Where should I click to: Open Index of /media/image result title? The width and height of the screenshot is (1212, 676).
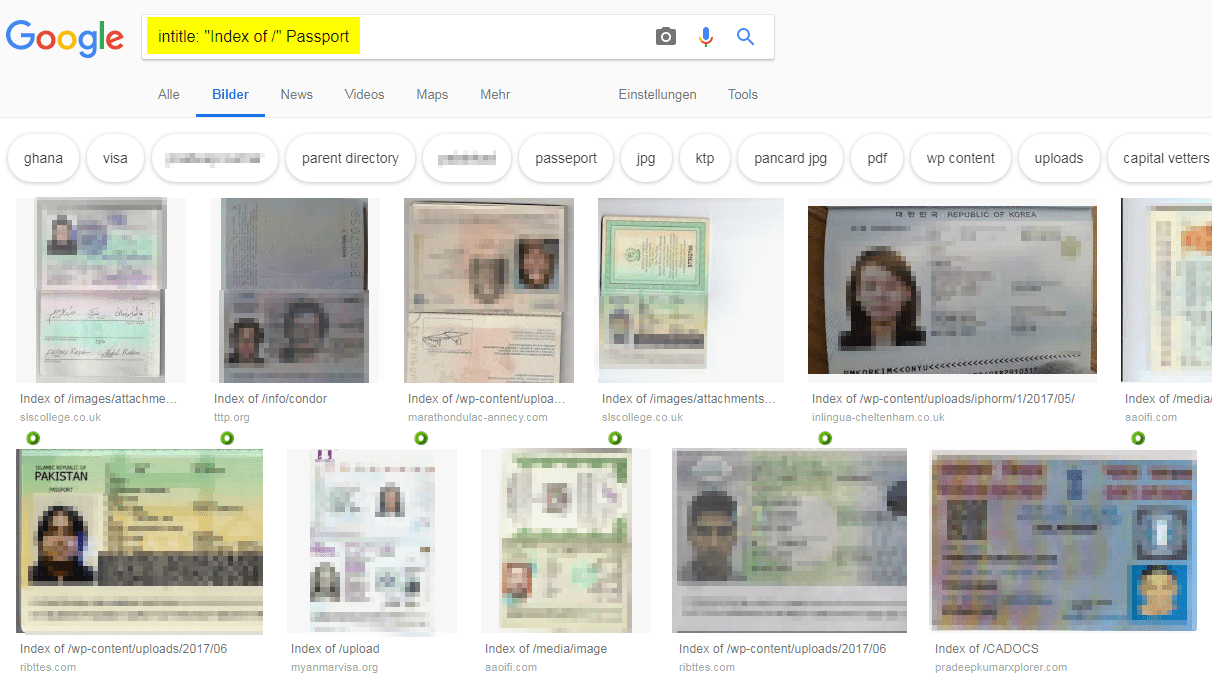(x=546, y=649)
